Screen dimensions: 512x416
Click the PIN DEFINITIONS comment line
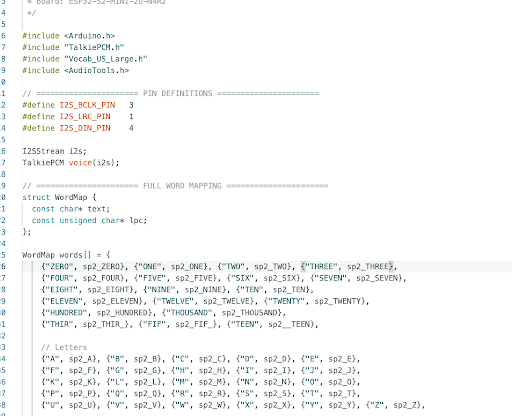pos(171,93)
